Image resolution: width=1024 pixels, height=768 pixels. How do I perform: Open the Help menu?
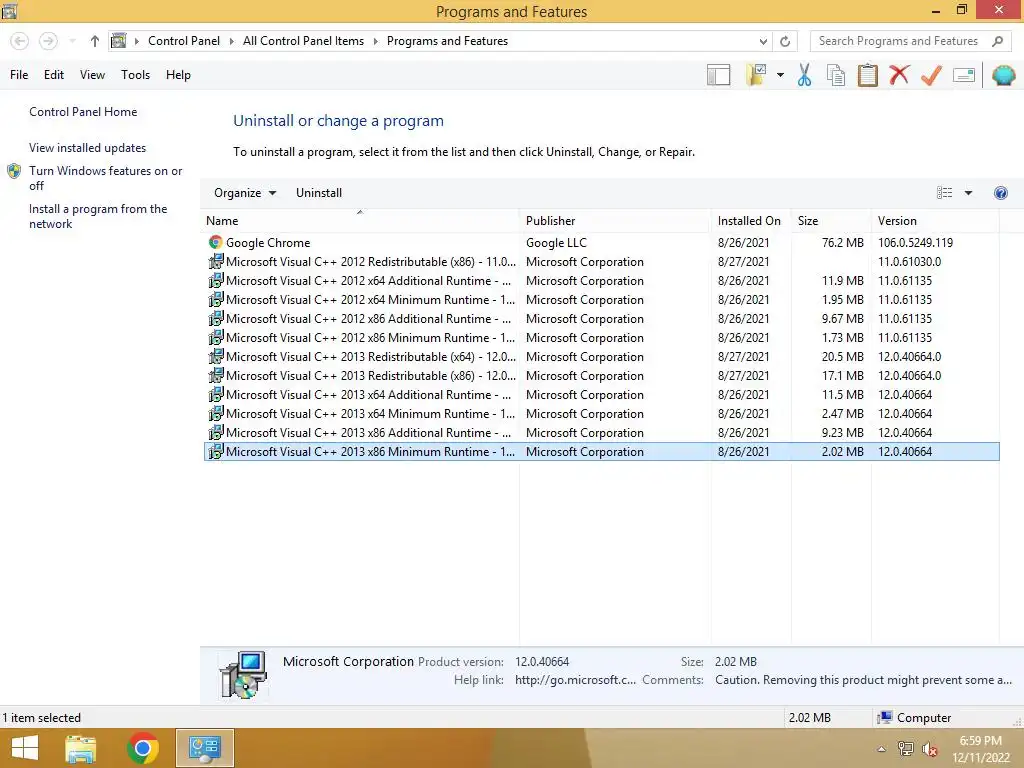pyautogui.click(x=178, y=75)
